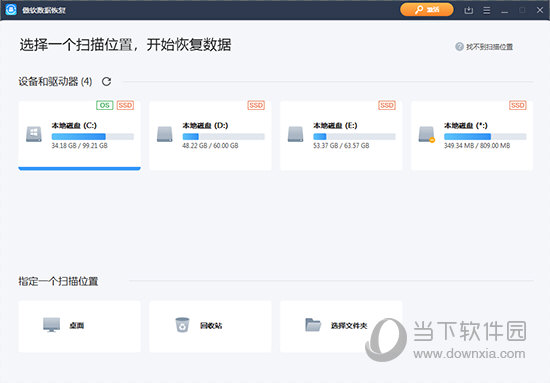Click the '指定一个扫描位置' heading
Image resolution: width=550 pixels, height=383 pixels.
coord(58,281)
